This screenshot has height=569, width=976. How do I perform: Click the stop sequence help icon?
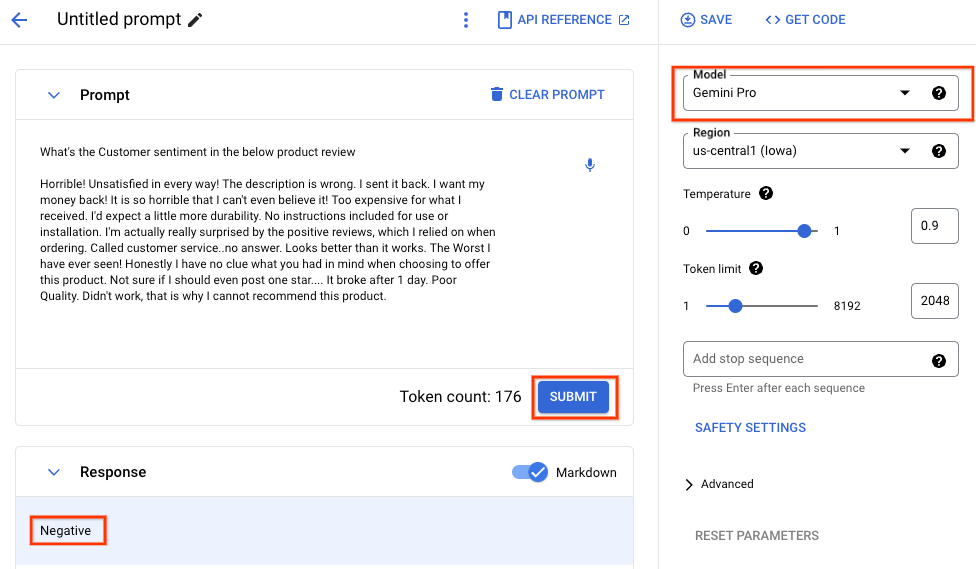pos(938,361)
